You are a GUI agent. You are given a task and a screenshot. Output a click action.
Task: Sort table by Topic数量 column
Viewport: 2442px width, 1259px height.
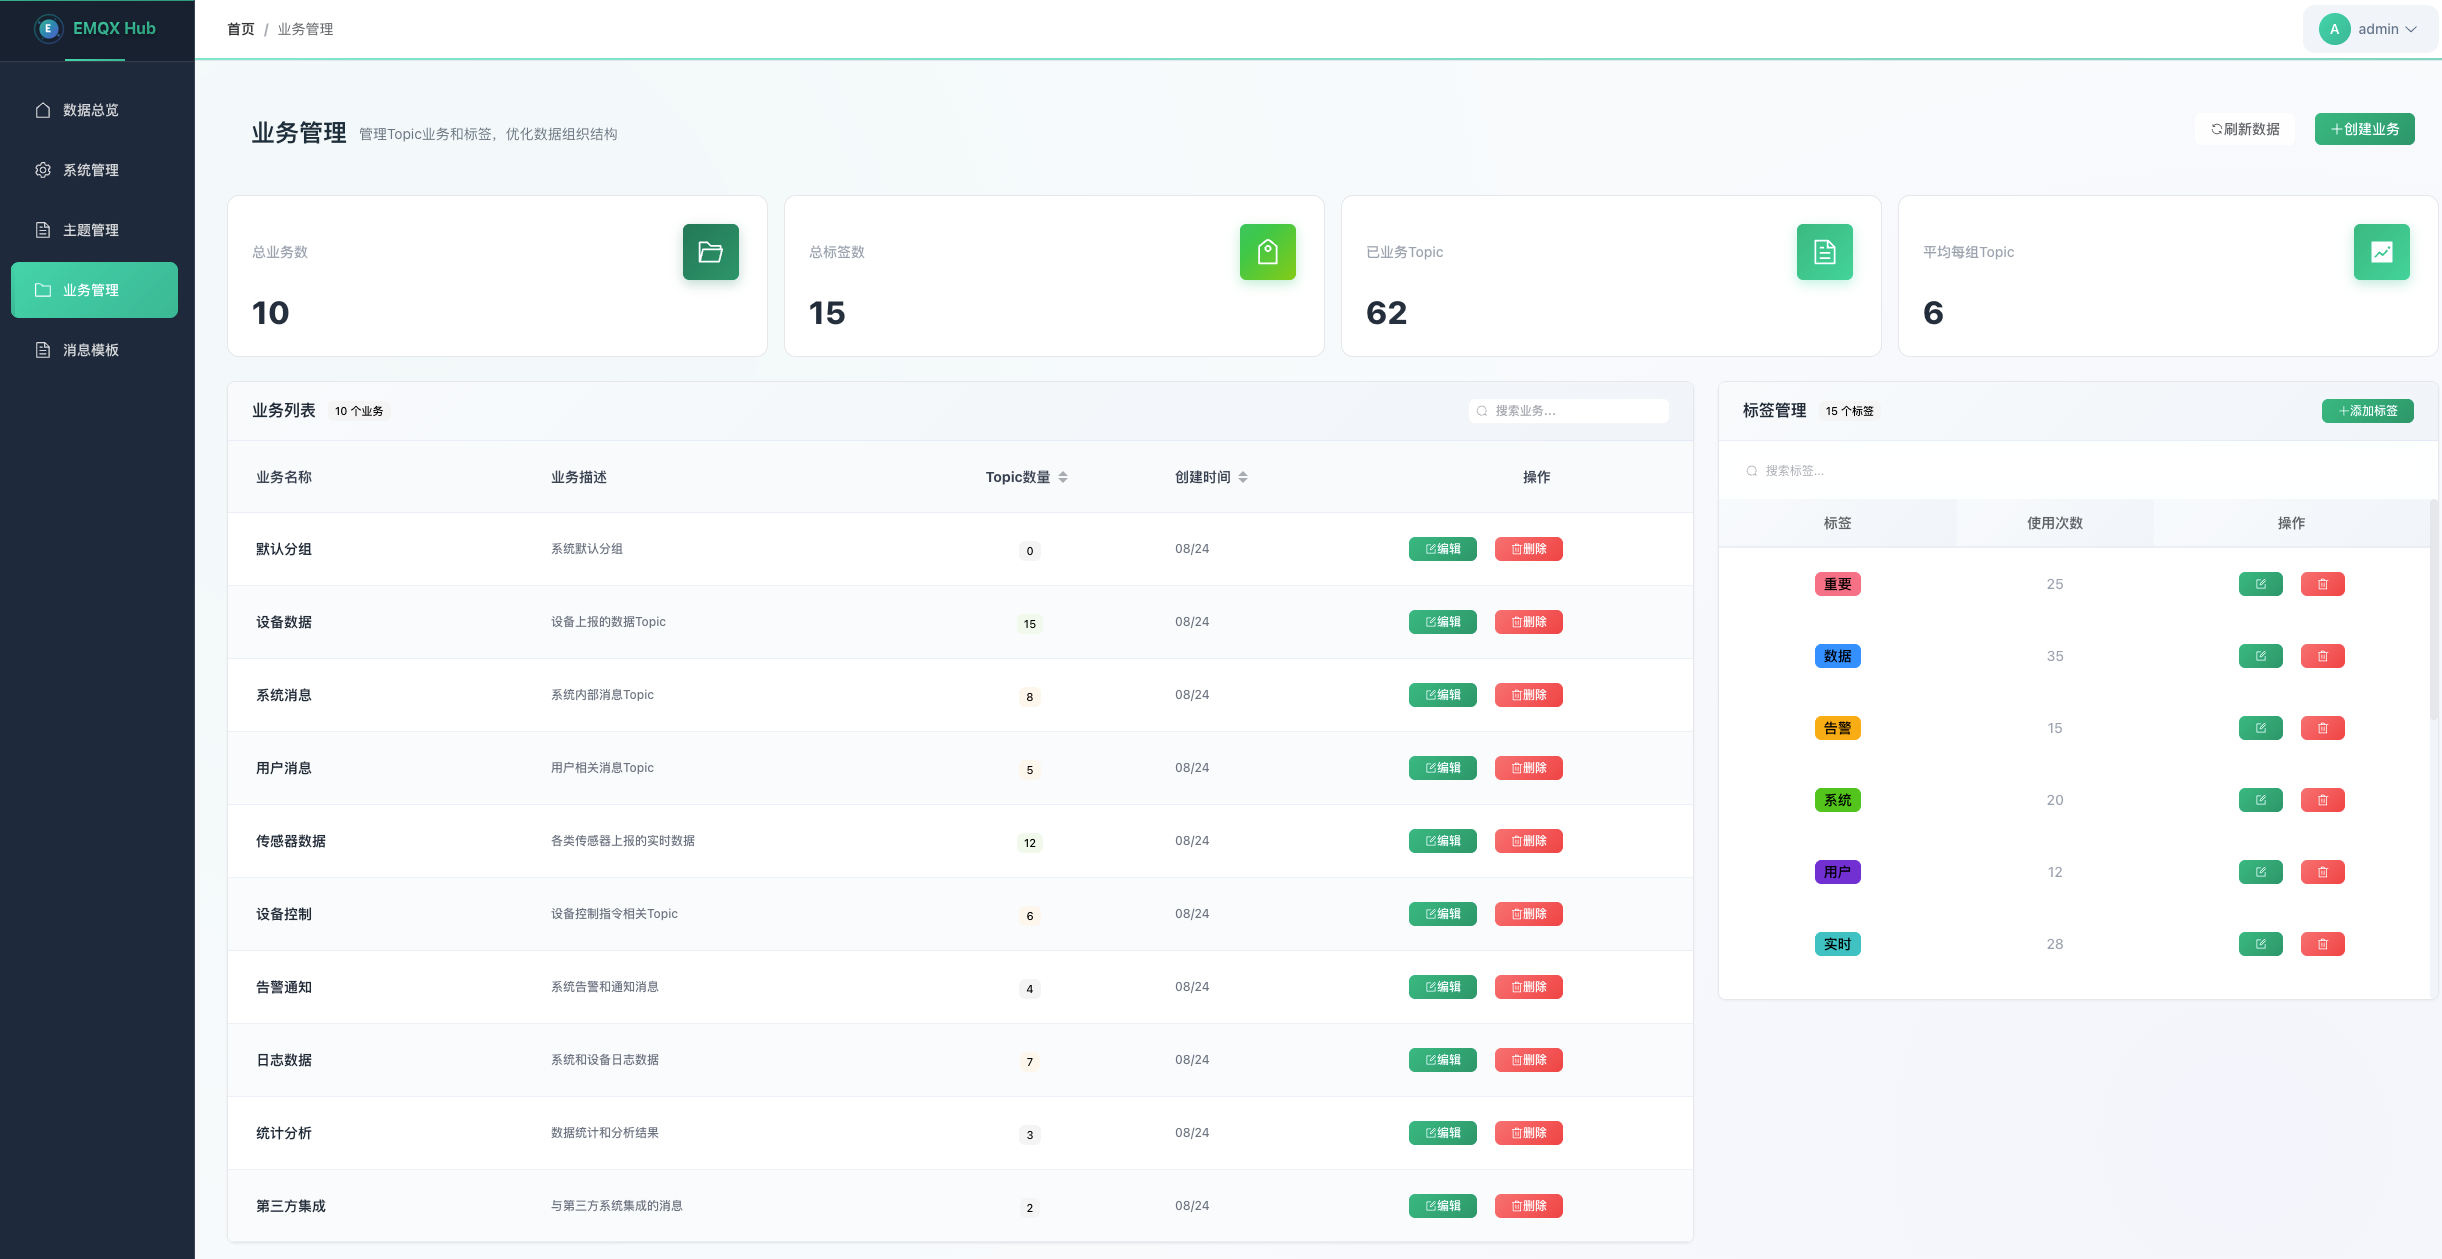coord(1062,477)
